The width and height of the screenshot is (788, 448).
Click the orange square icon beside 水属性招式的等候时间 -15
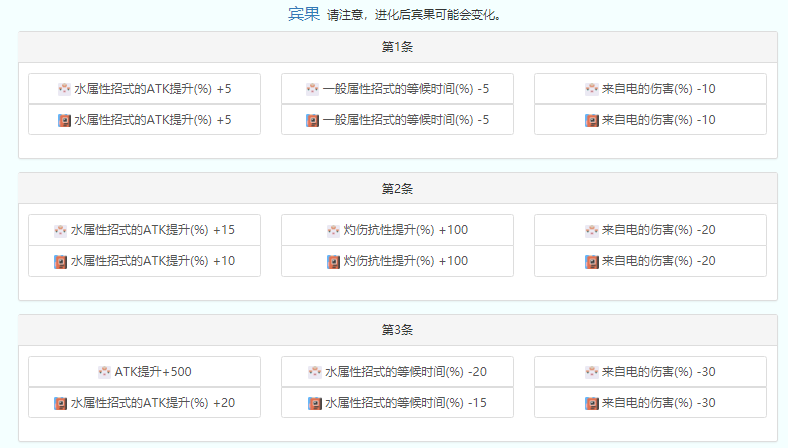pos(315,403)
